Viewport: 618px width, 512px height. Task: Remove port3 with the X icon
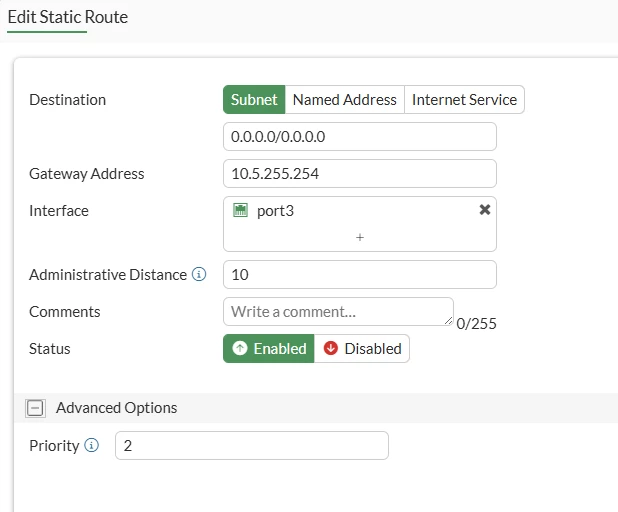(x=485, y=210)
